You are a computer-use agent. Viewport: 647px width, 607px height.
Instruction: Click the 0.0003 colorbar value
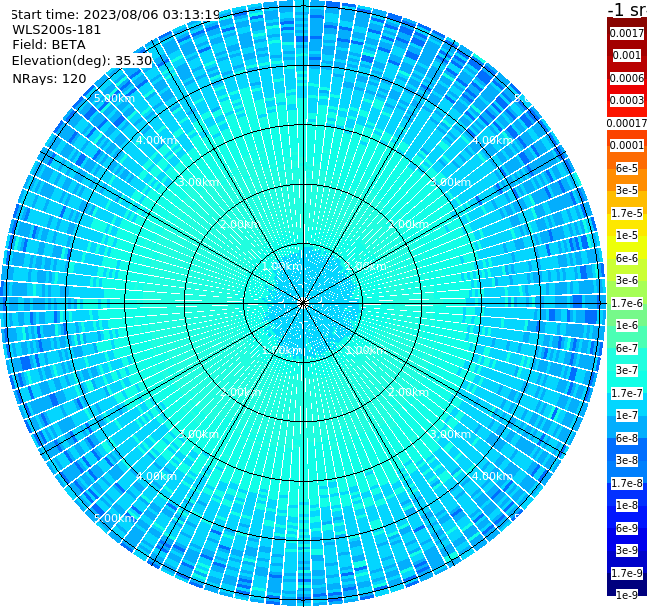point(627,100)
